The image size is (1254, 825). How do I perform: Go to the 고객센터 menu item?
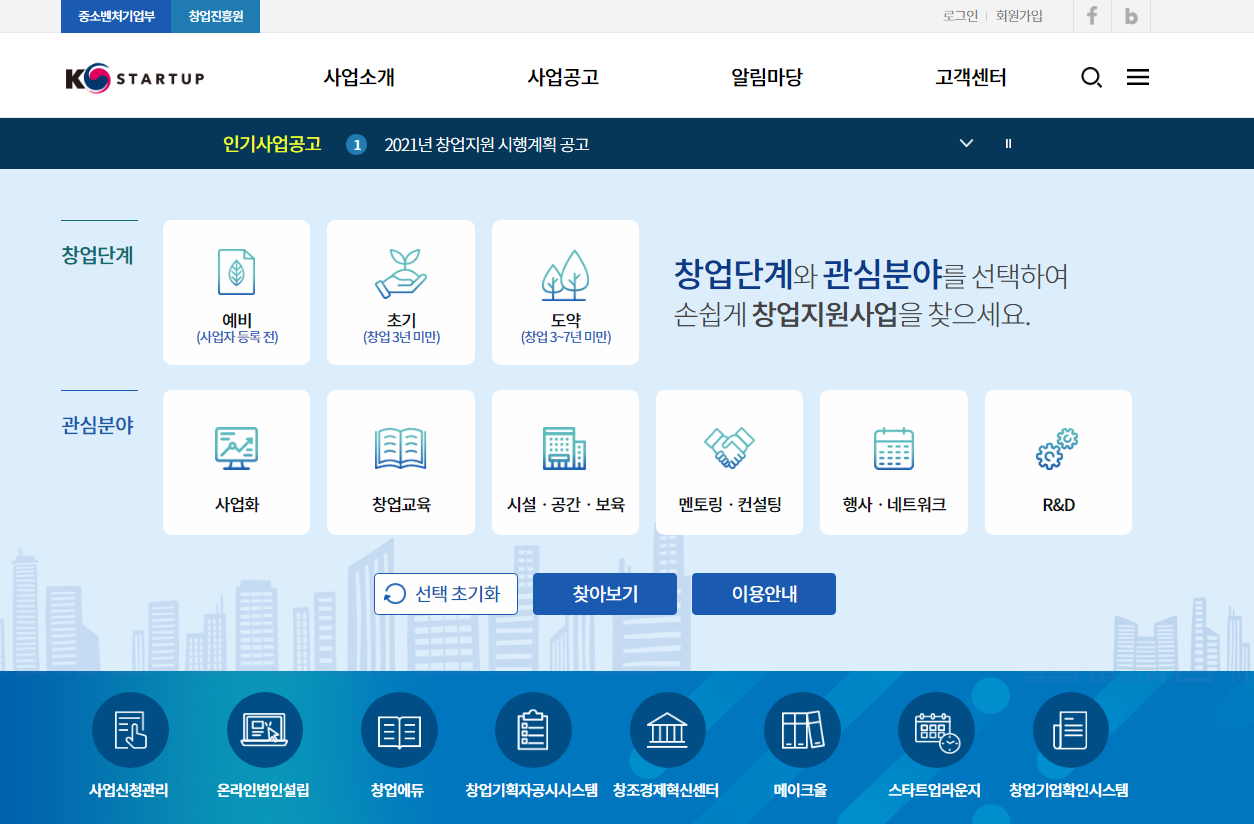(x=968, y=76)
